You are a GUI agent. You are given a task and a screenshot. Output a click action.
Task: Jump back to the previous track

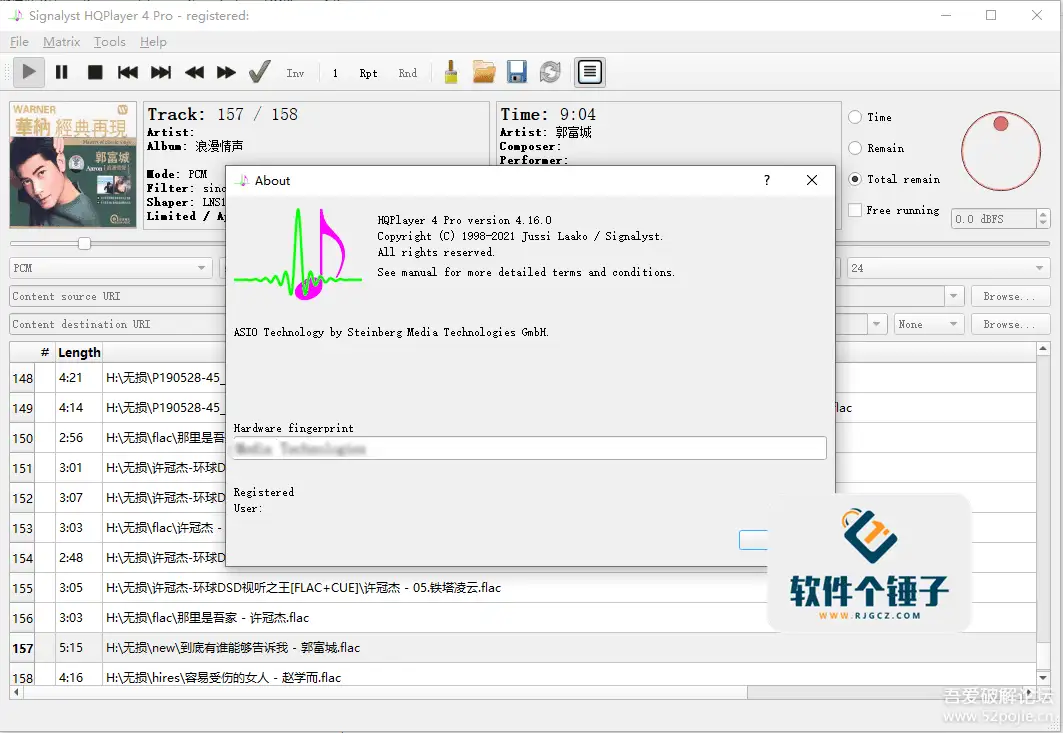coord(127,72)
